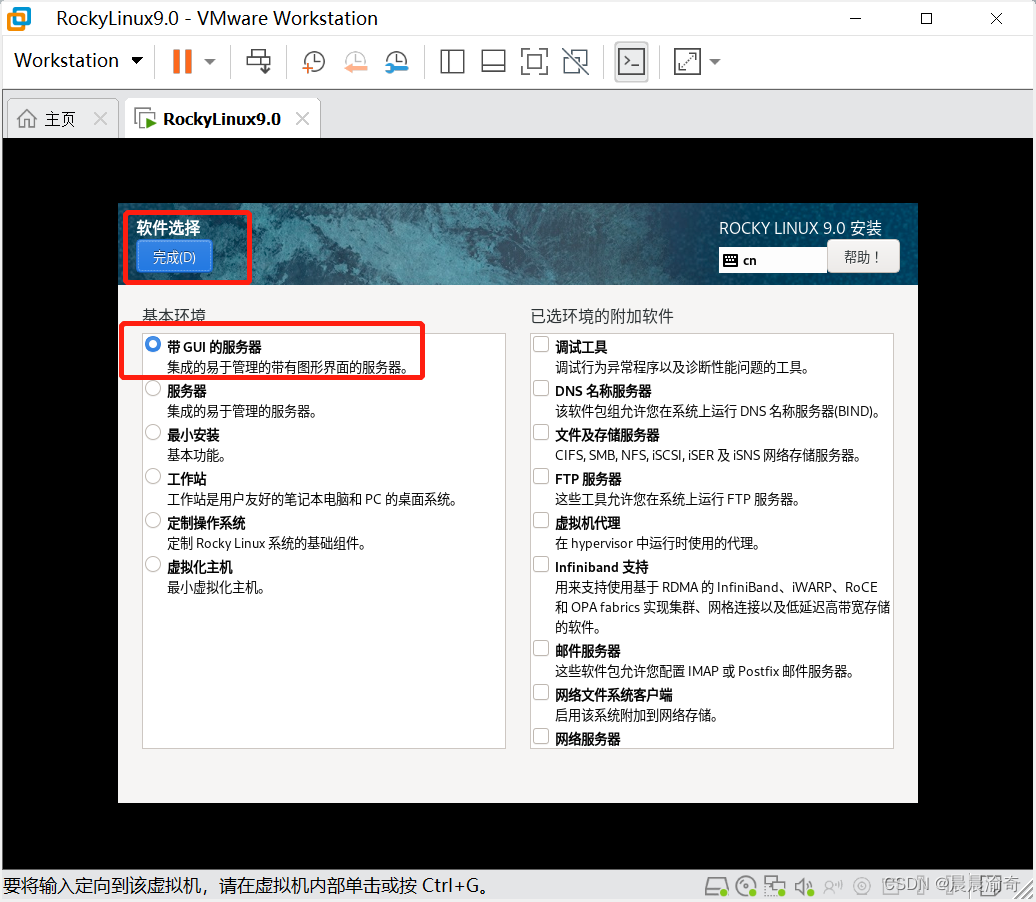Viewport: 1036px width, 902px height.
Task: Send Ctrl+Alt+Del to the virtual machine
Action: pos(258,61)
